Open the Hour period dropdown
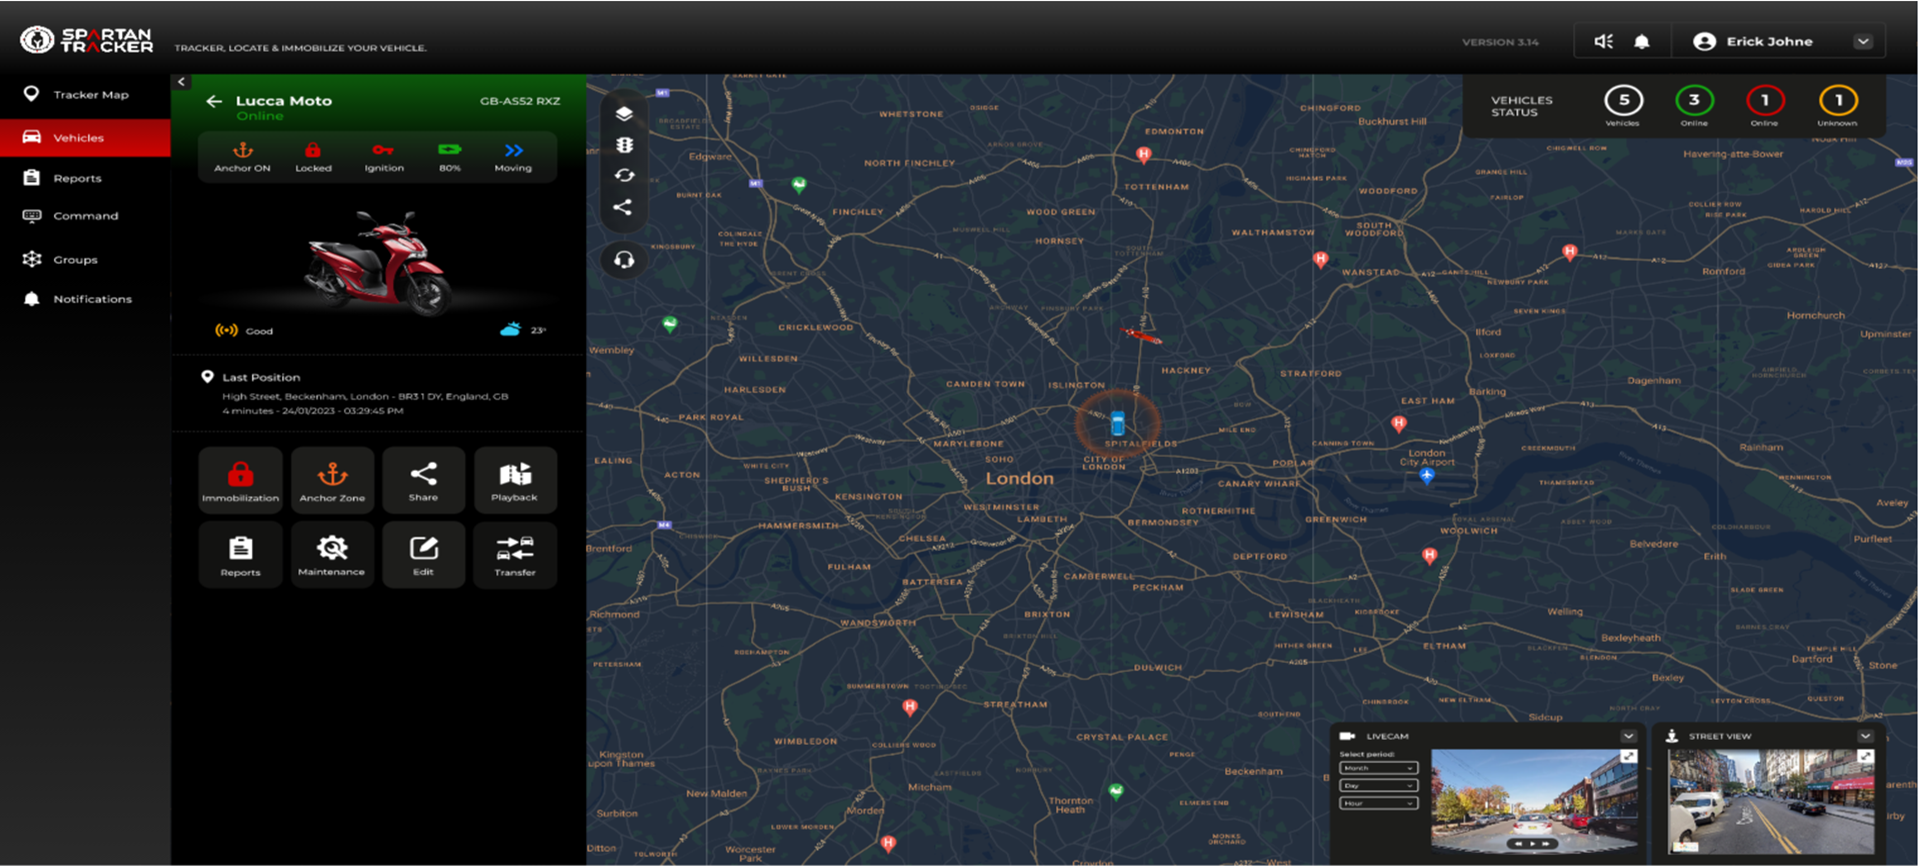The width and height of the screenshot is (1919, 866). click(1378, 803)
